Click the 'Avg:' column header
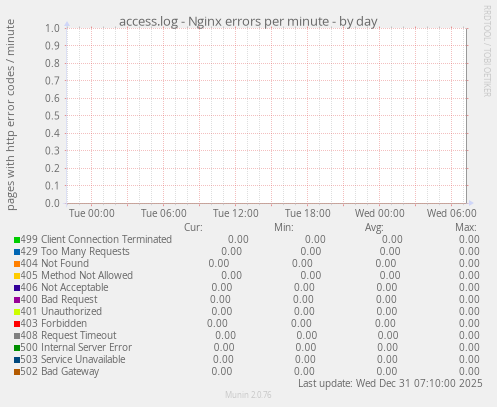Viewport: 497px width, 407px height. click(x=374, y=228)
